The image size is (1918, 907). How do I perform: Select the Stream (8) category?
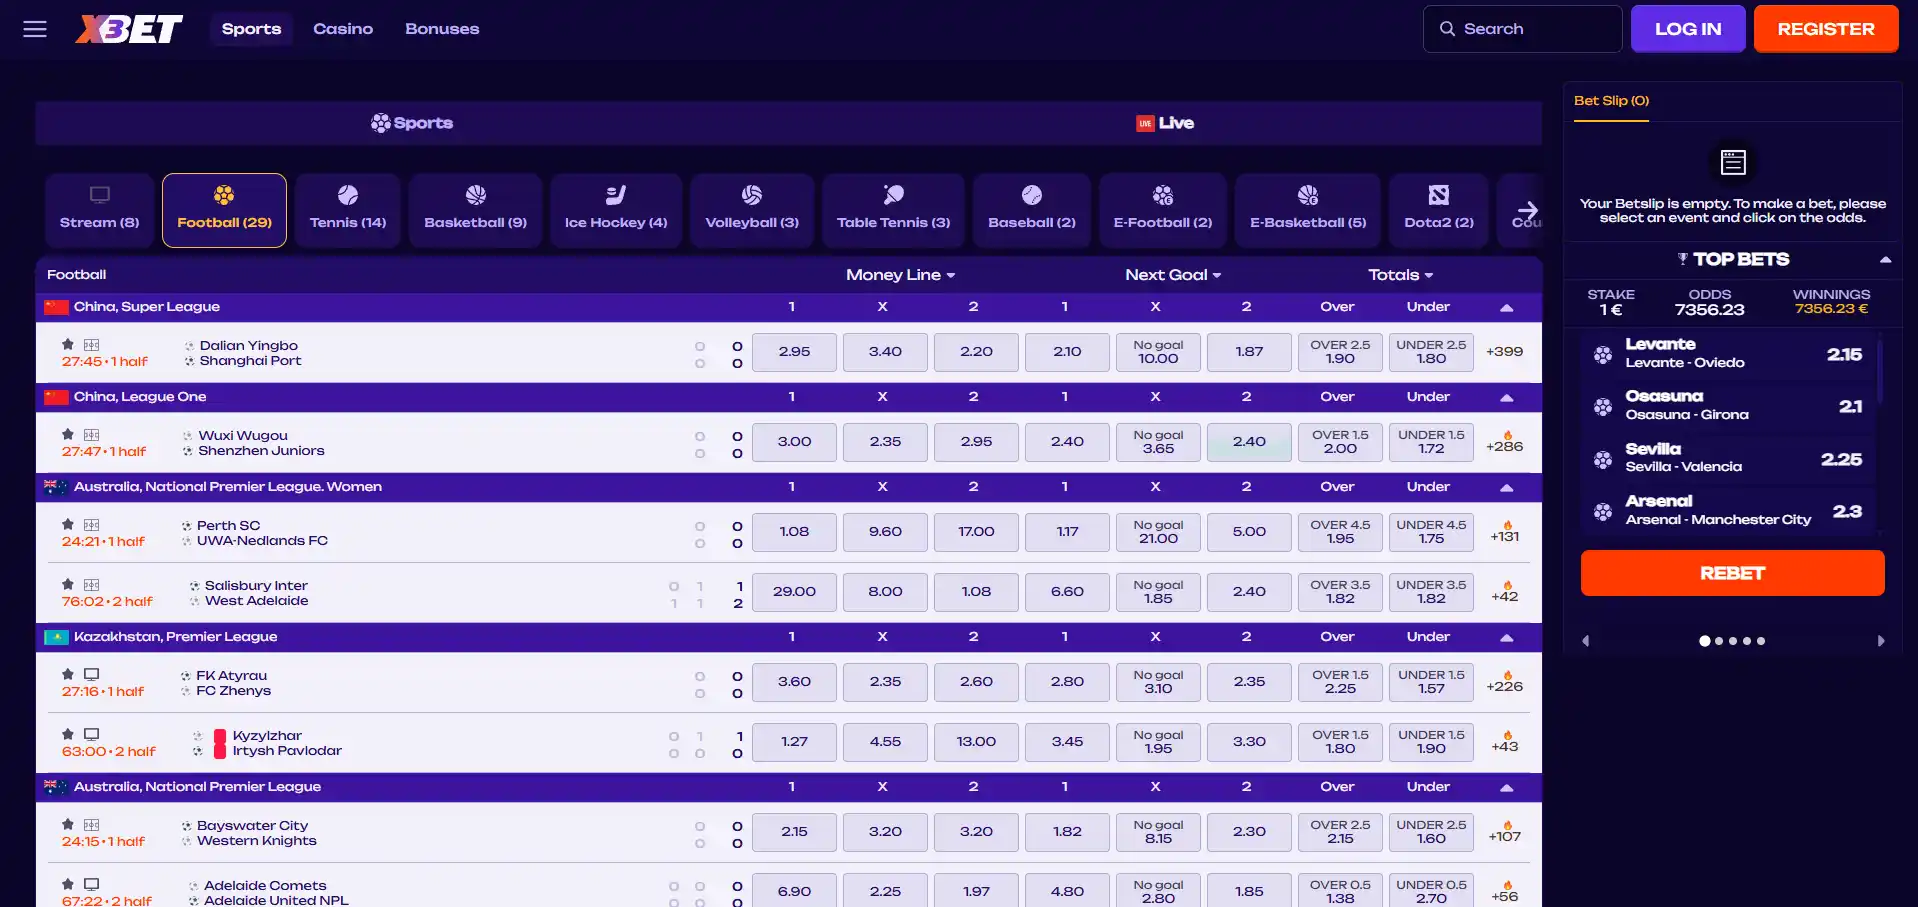click(x=100, y=210)
